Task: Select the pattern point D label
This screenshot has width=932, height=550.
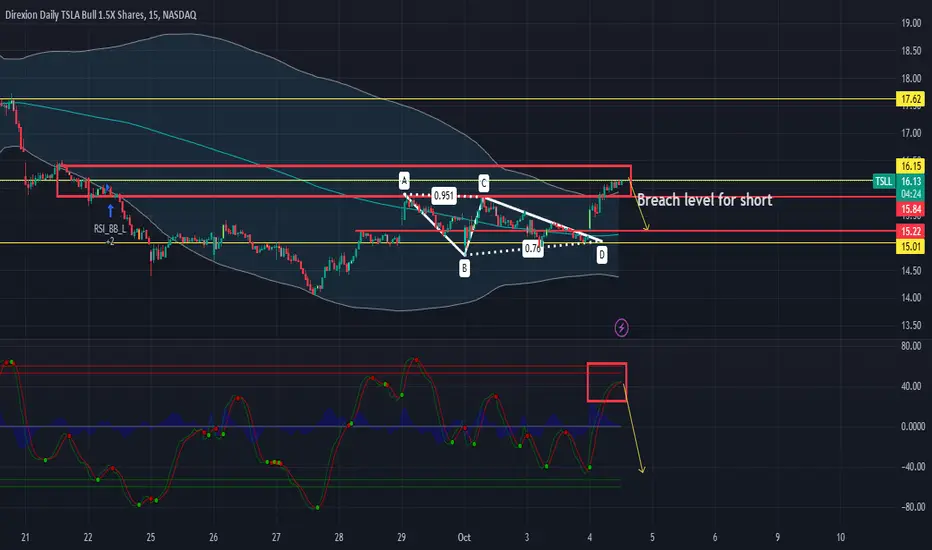Action: point(602,255)
